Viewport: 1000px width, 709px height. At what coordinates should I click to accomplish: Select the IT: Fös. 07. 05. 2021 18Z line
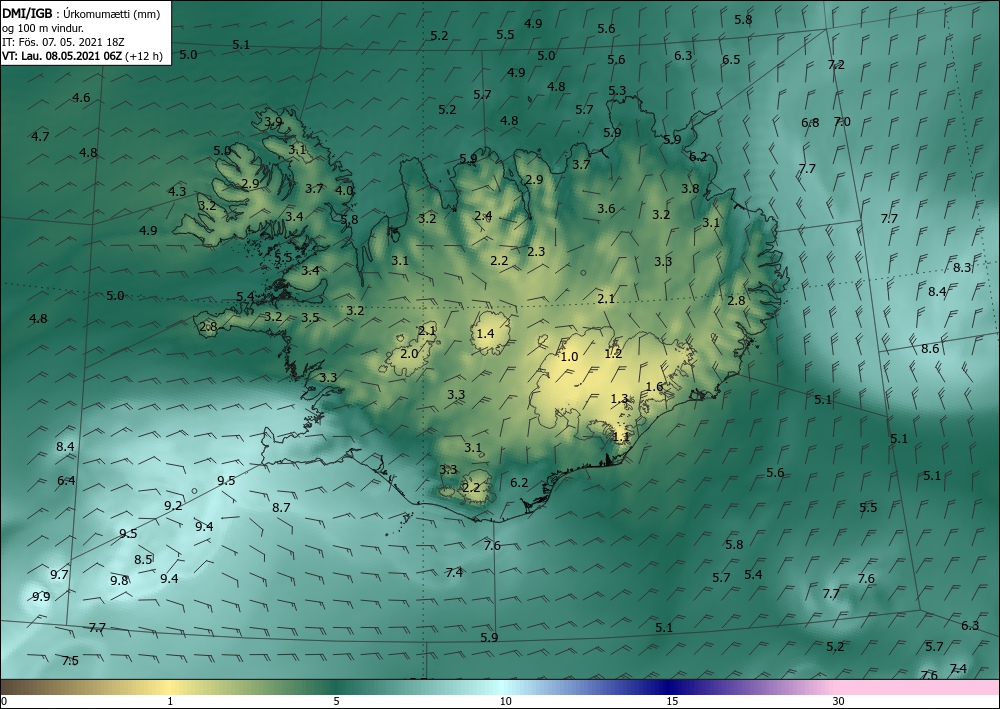63,42
